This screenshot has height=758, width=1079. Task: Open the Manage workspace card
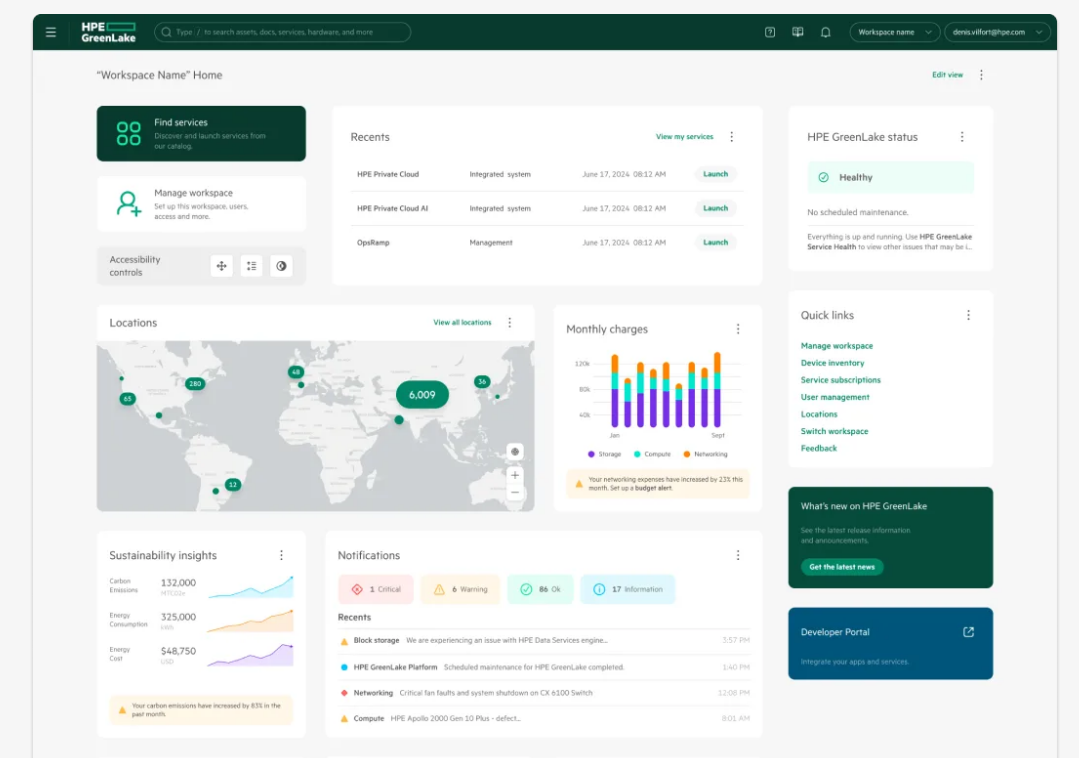[201, 204]
